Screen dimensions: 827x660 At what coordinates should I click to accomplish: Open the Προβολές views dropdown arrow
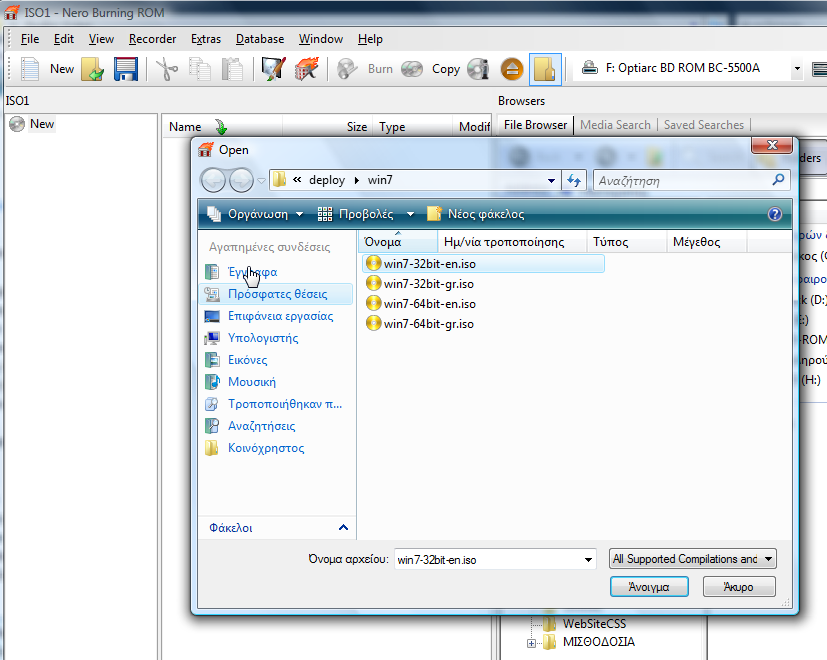[410, 214]
